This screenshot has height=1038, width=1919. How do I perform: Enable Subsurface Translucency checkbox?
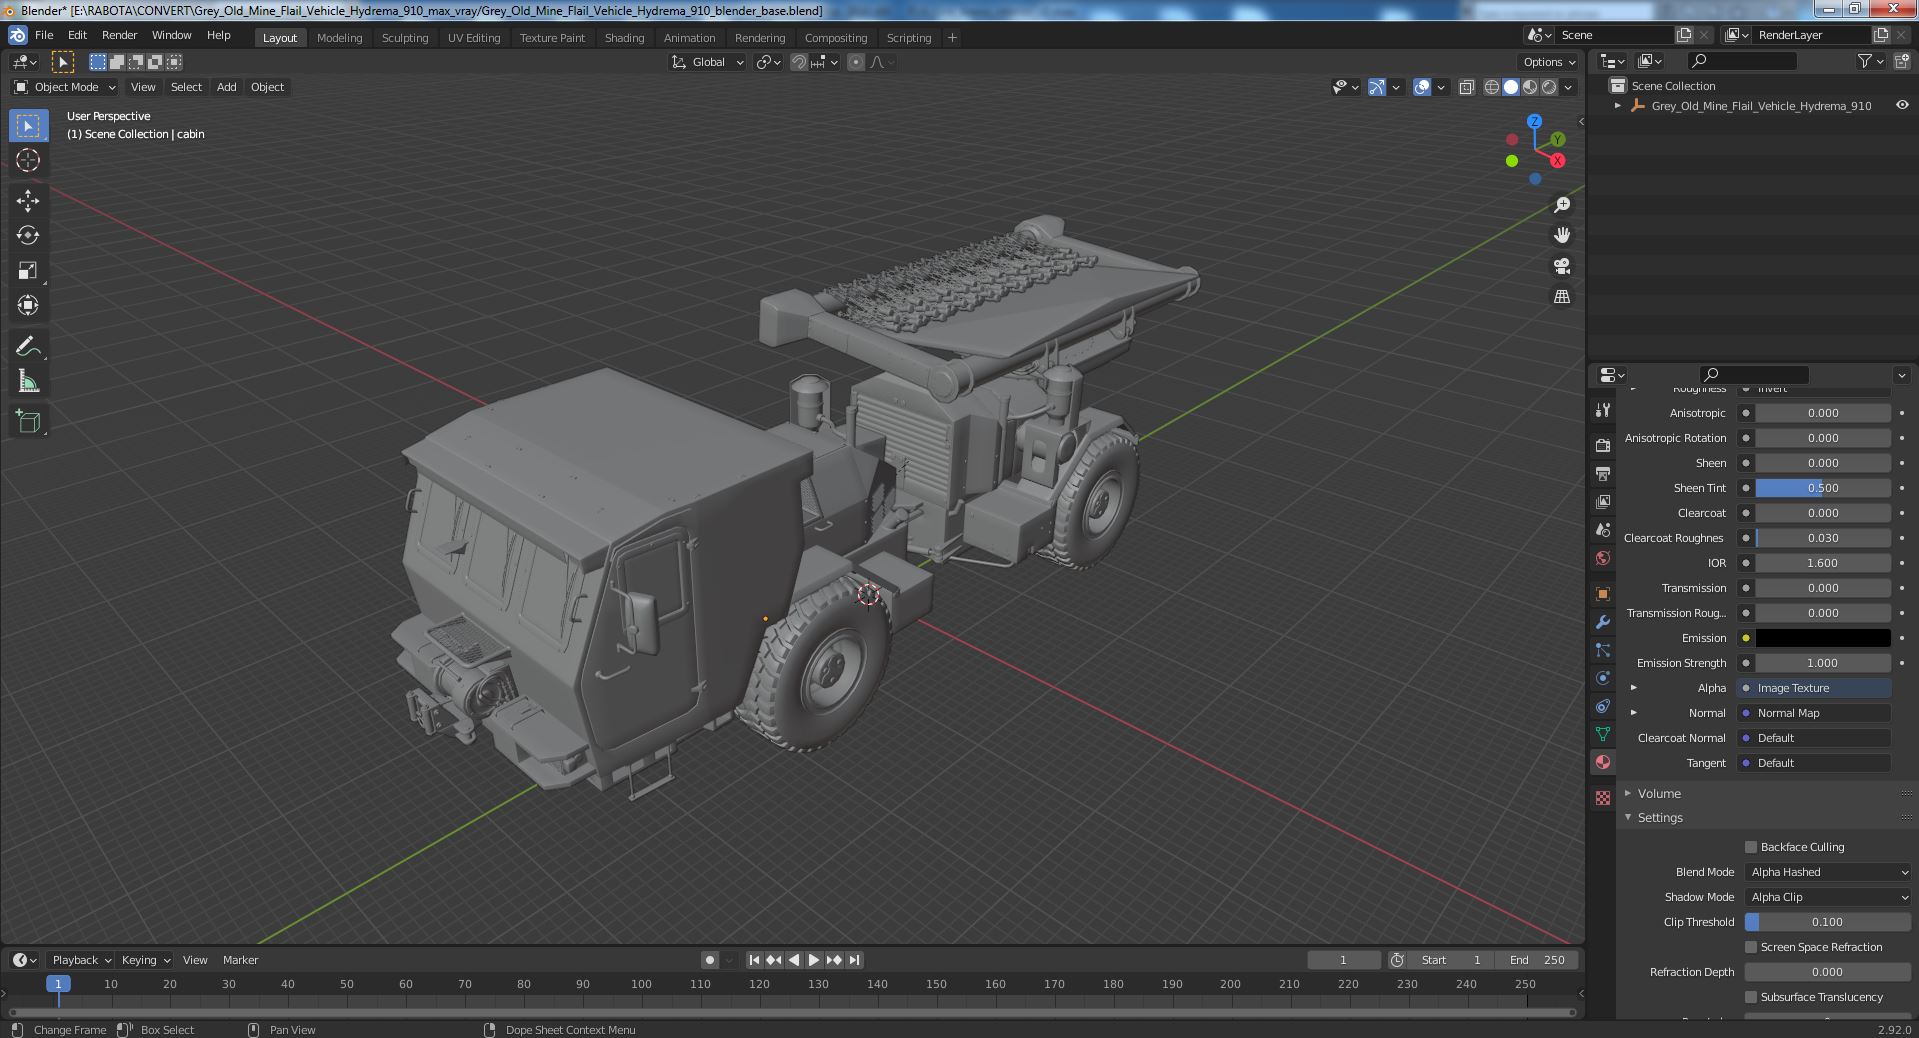pos(1751,997)
